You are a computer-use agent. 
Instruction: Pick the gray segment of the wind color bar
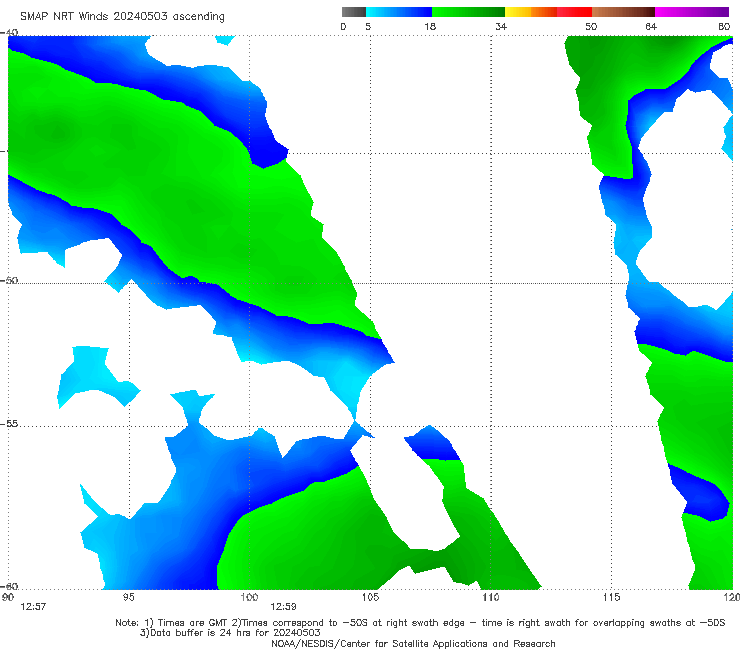[353, 12]
